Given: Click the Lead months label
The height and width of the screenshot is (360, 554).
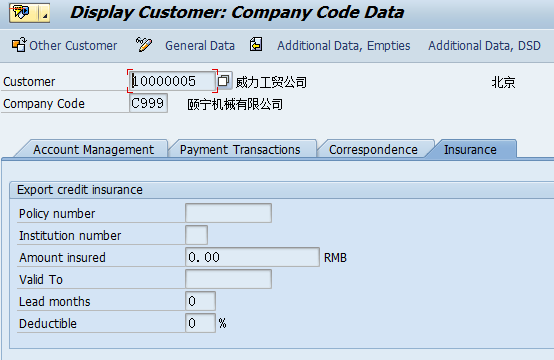Looking at the screenshot, I should pos(55,302).
